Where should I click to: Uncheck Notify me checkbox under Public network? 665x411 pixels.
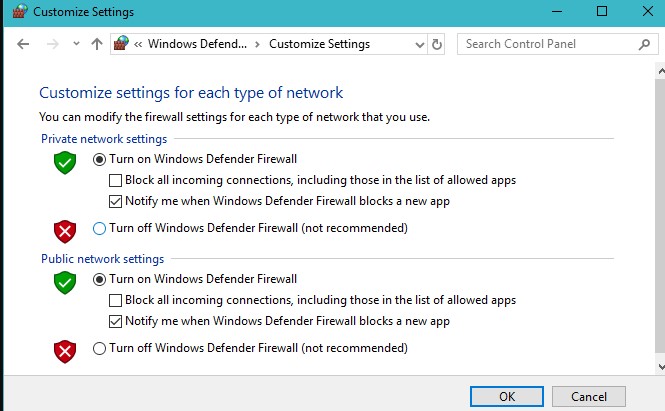(x=115, y=321)
